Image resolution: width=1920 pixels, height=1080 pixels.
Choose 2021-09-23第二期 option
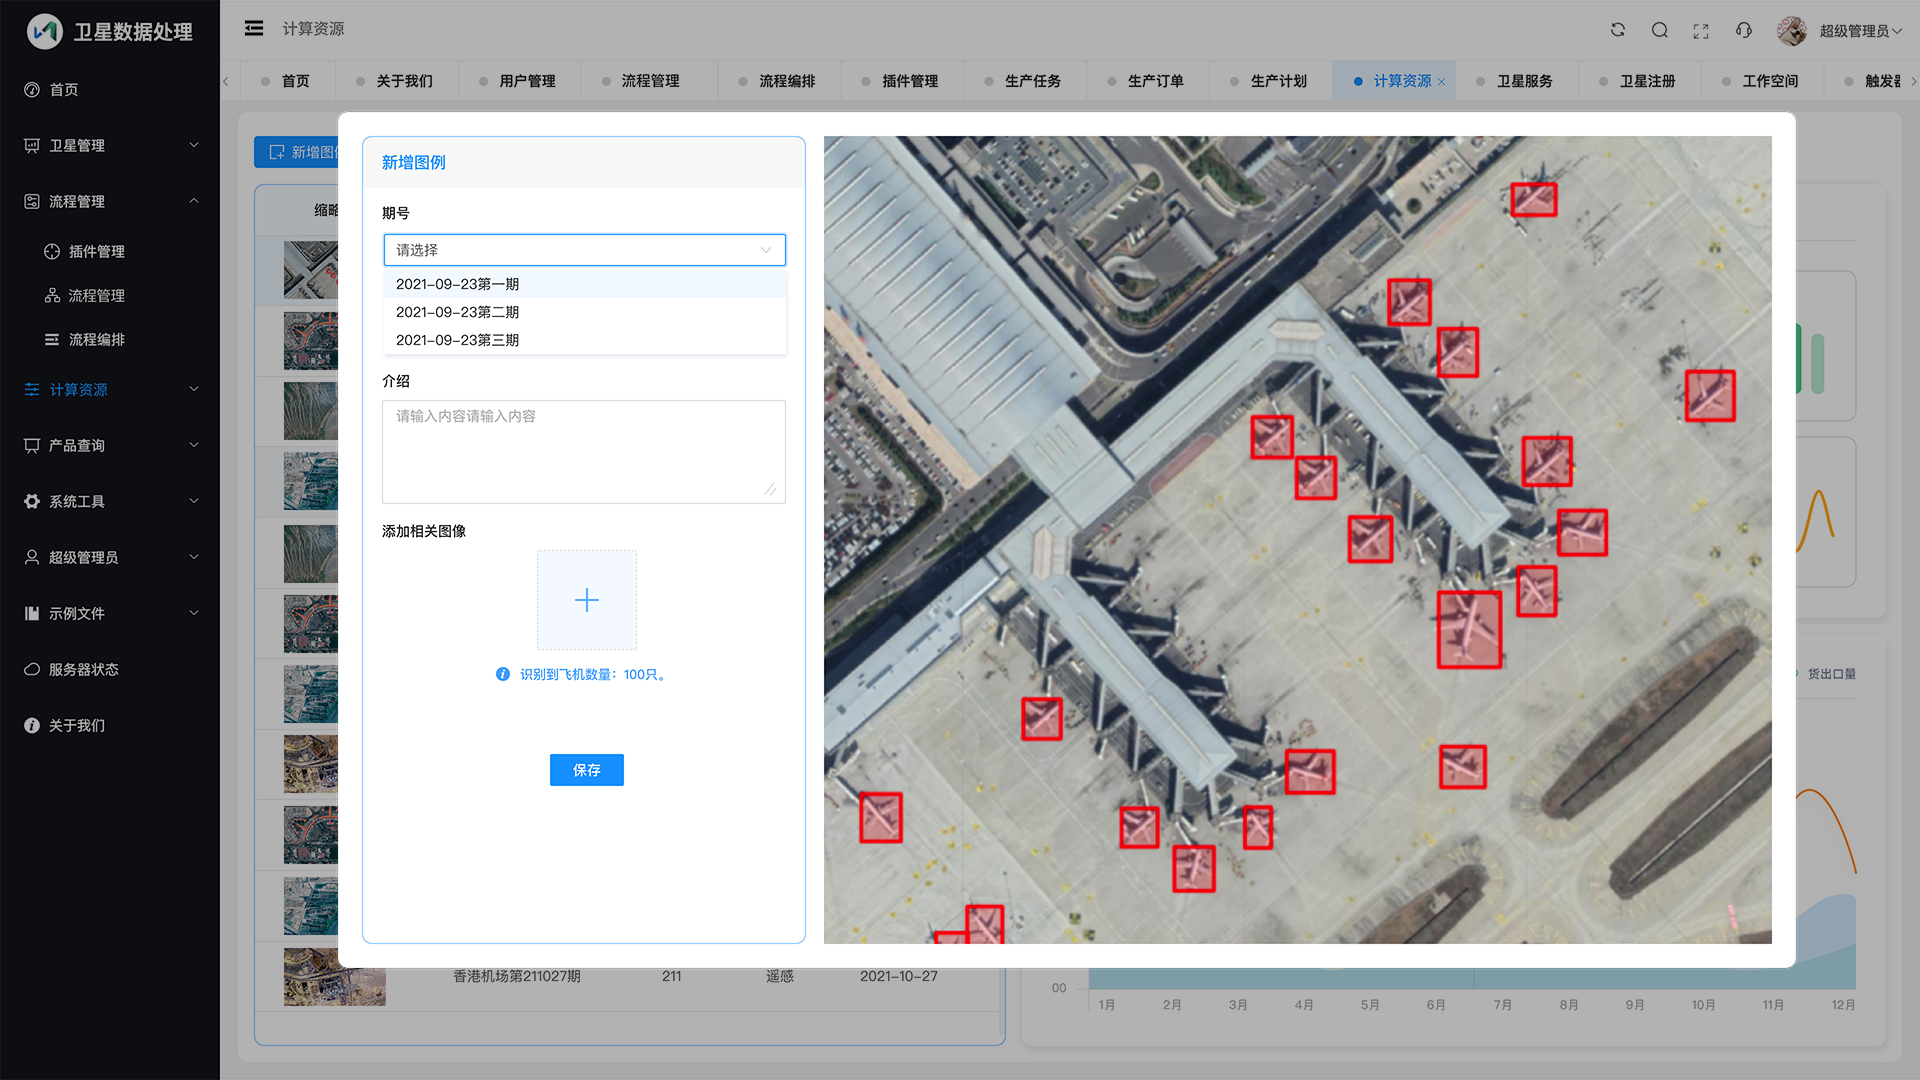point(585,312)
